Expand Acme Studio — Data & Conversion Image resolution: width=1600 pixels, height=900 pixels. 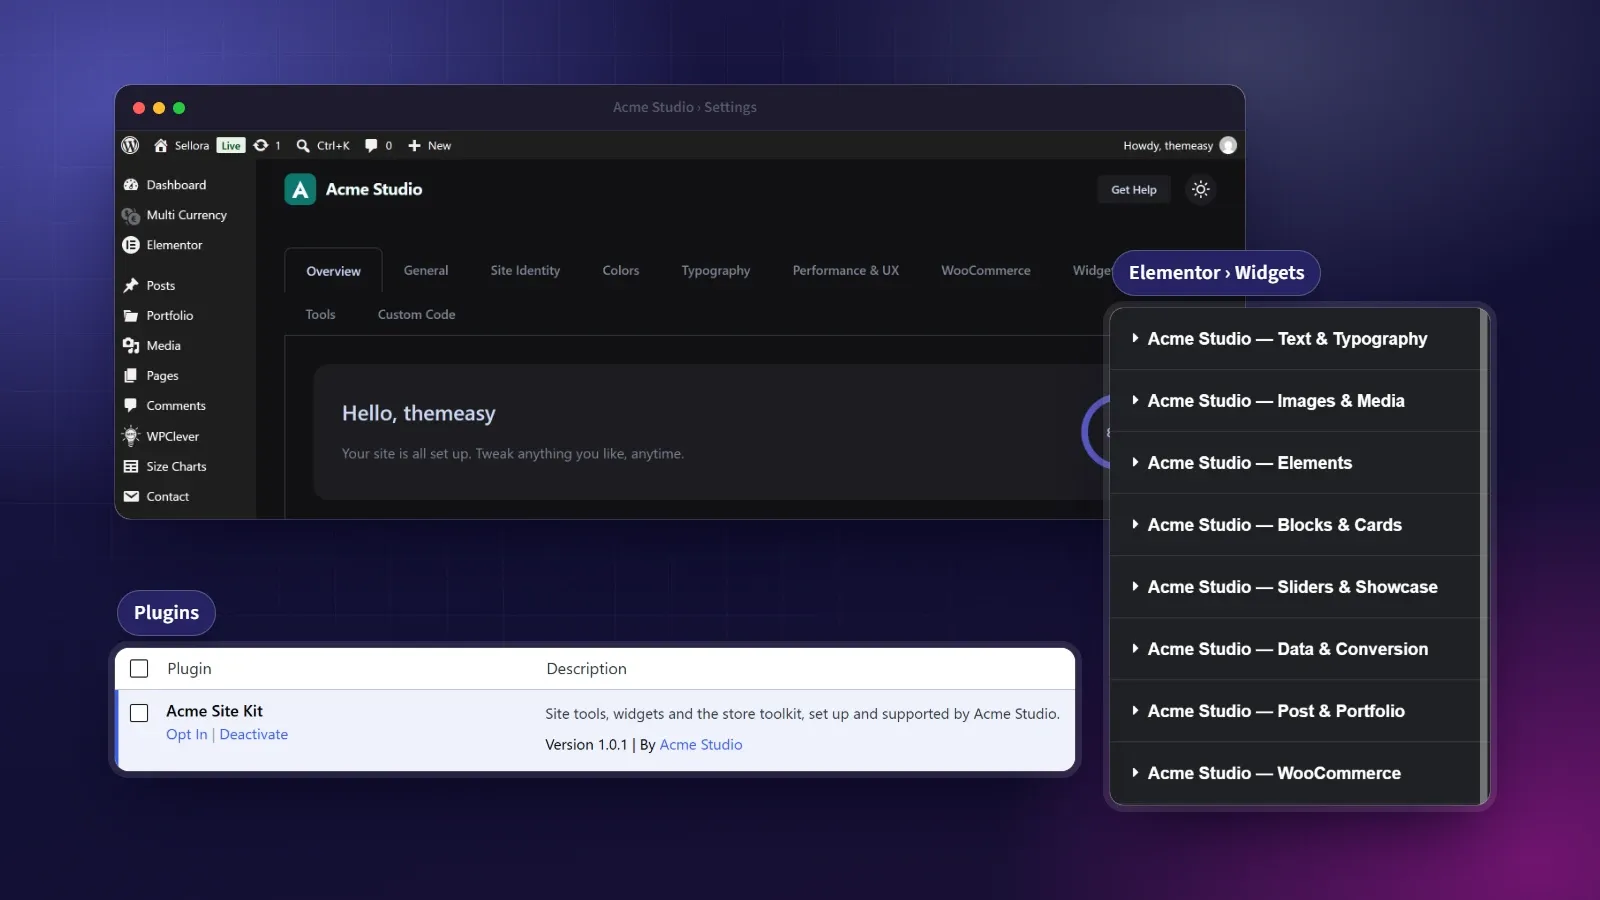pyautogui.click(x=1294, y=649)
